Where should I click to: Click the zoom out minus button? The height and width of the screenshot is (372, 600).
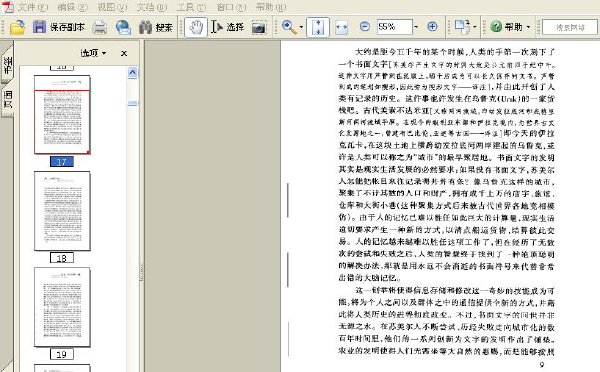pos(365,26)
